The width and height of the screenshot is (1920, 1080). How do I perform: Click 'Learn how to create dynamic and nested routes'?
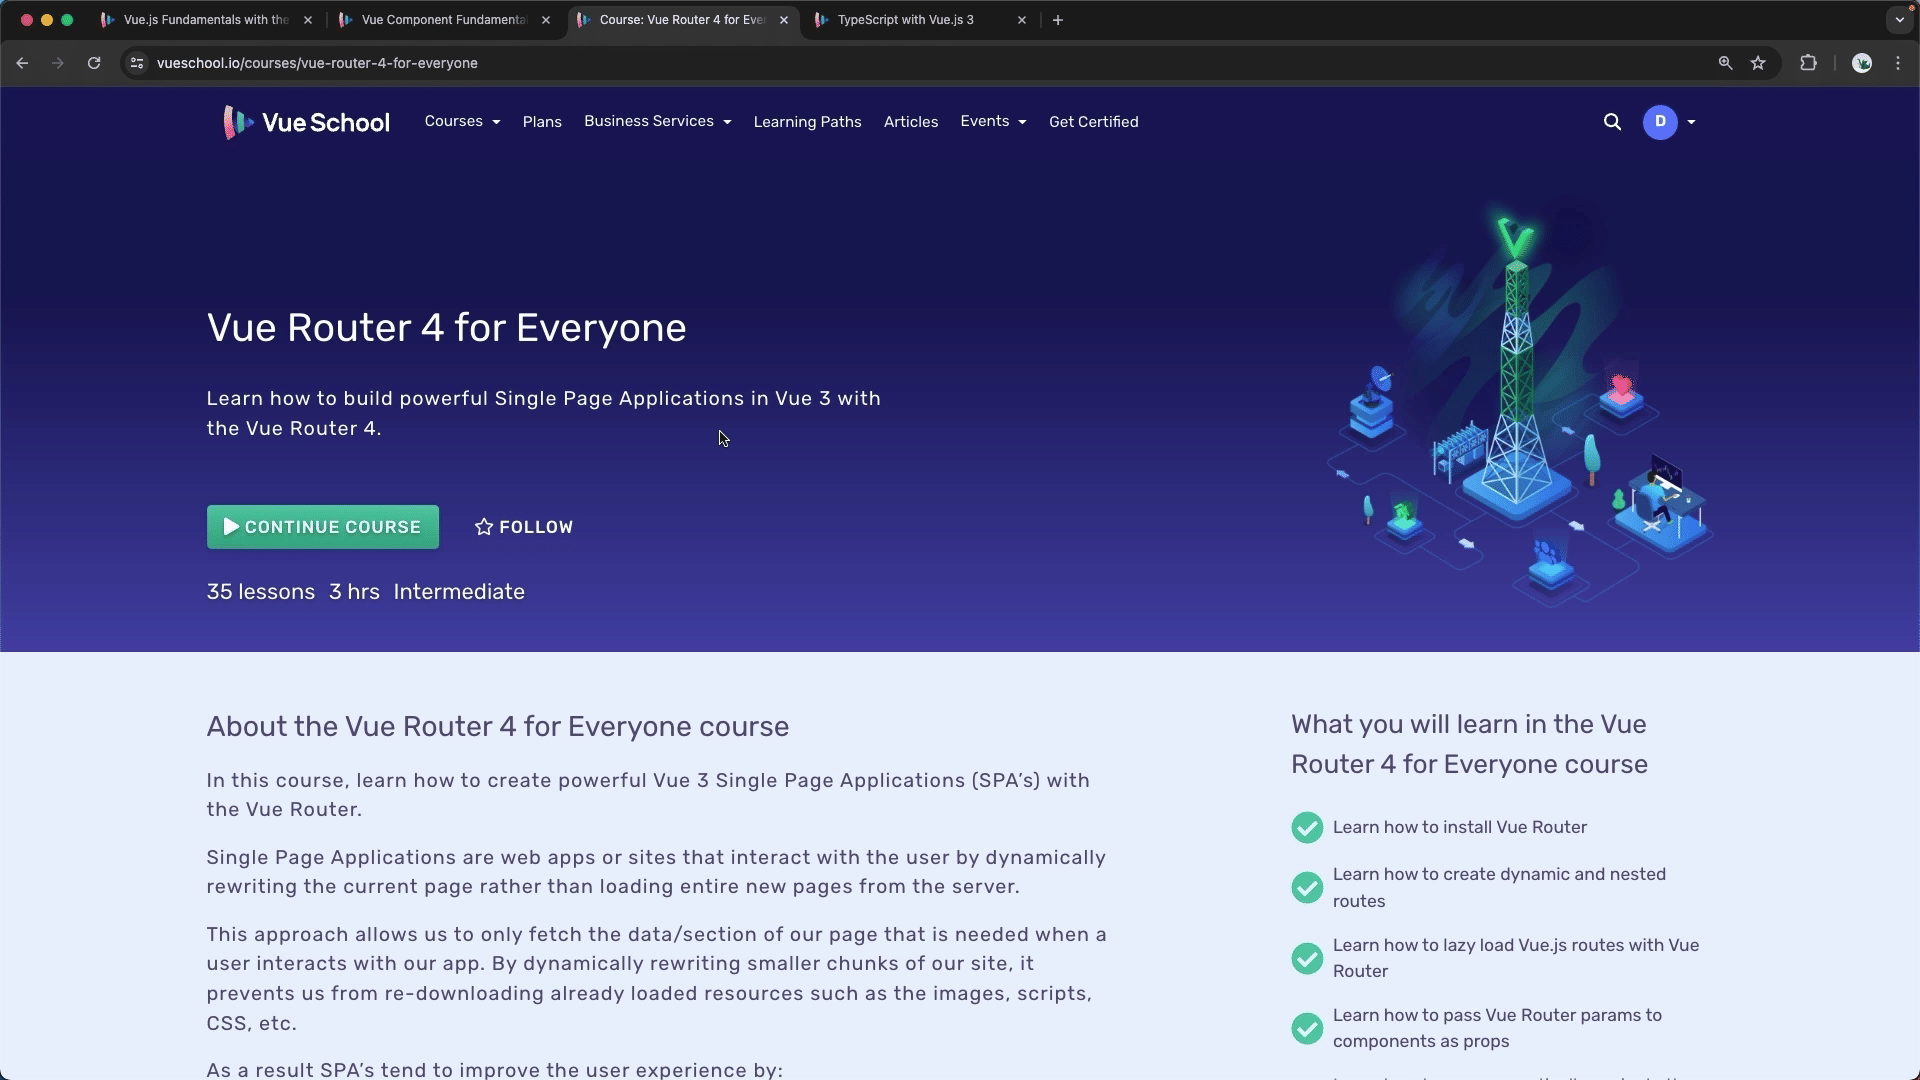(1499, 888)
